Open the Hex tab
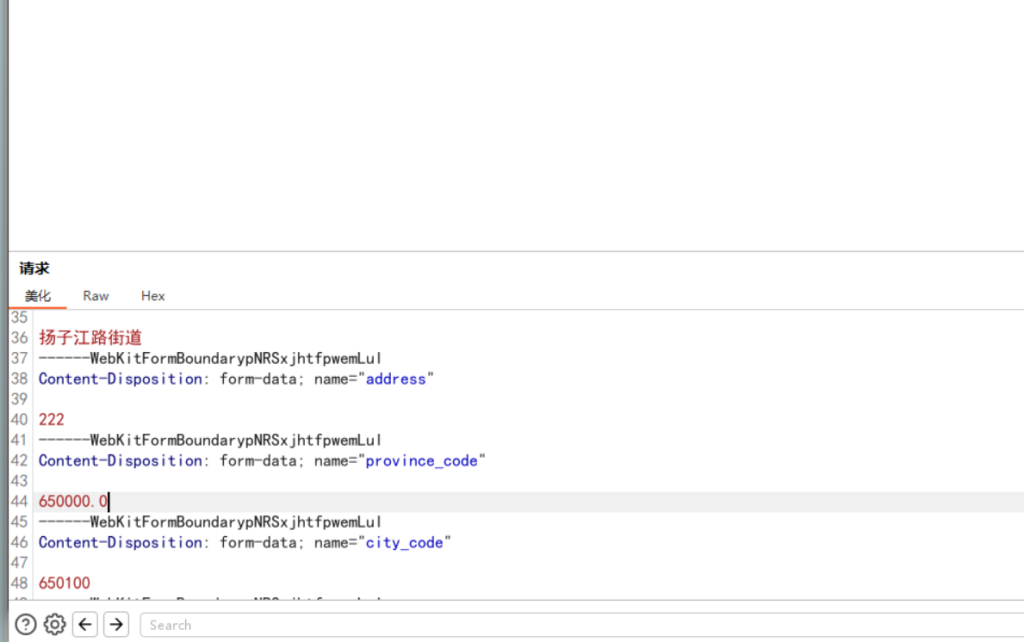Image resolution: width=1024 pixels, height=642 pixels. coord(153,296)
